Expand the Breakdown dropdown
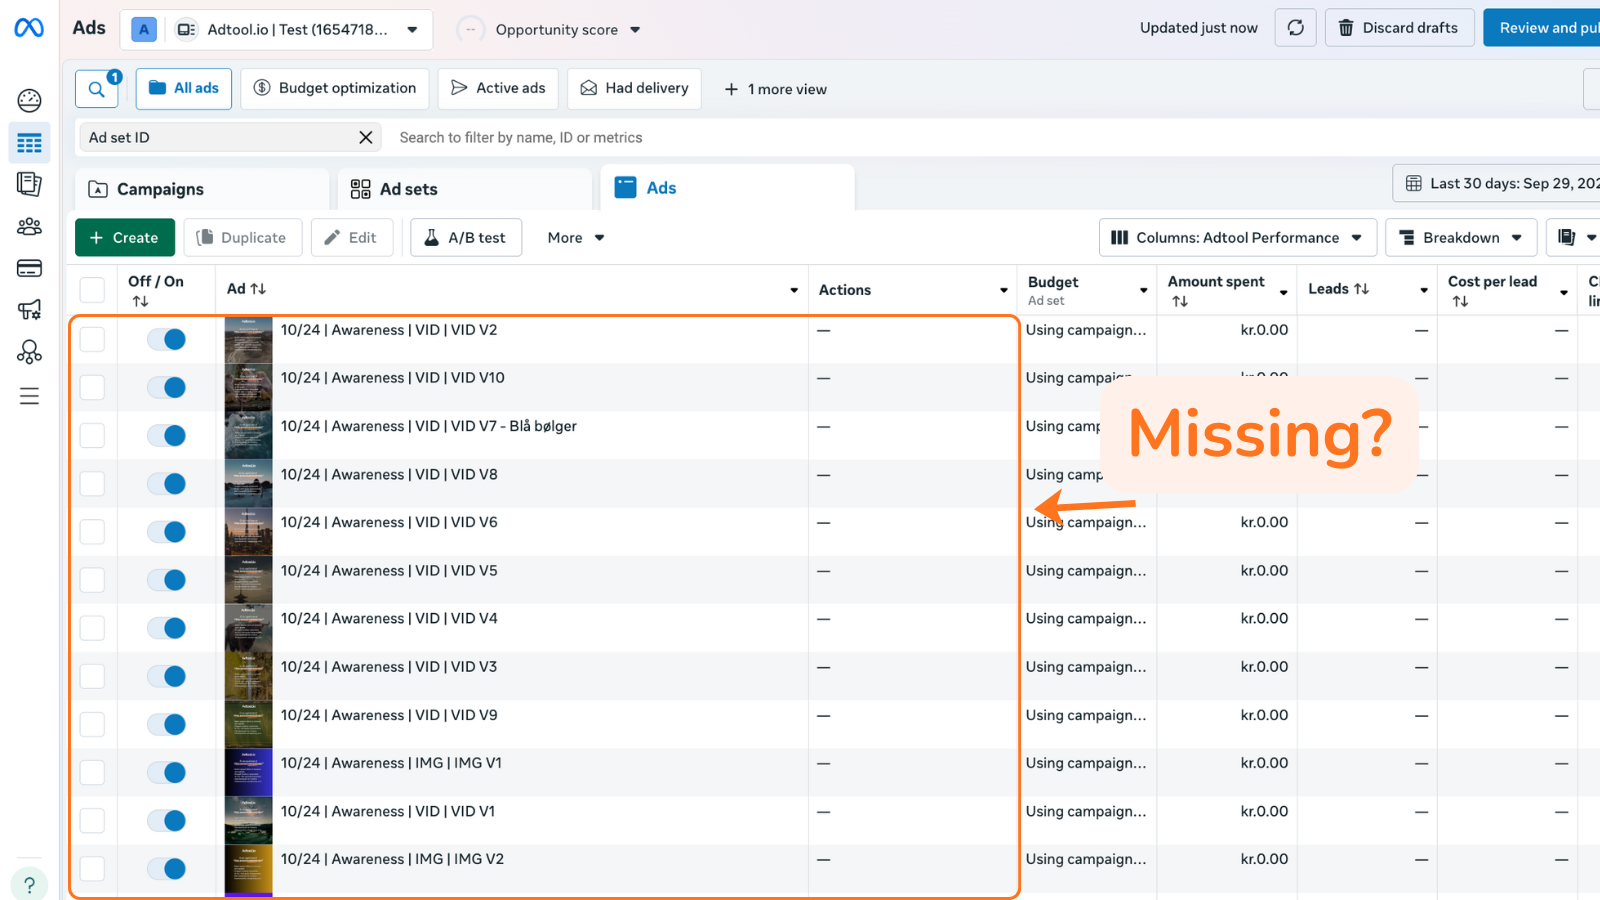Viewport: 1600px width, 900px height. (x=1460, y=238)
